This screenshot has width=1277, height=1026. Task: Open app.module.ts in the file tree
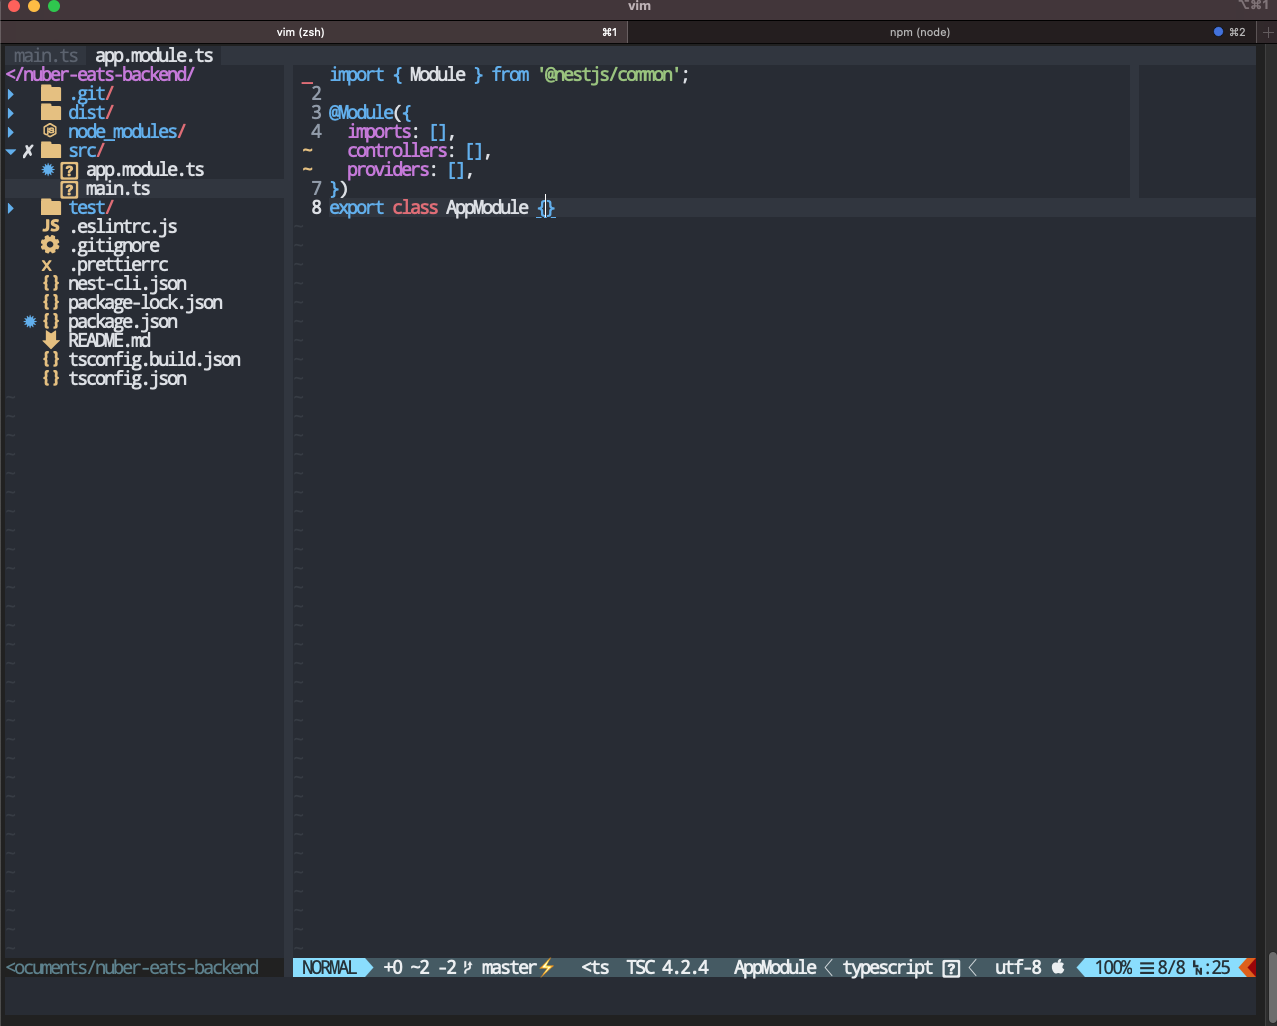point(145,170)
